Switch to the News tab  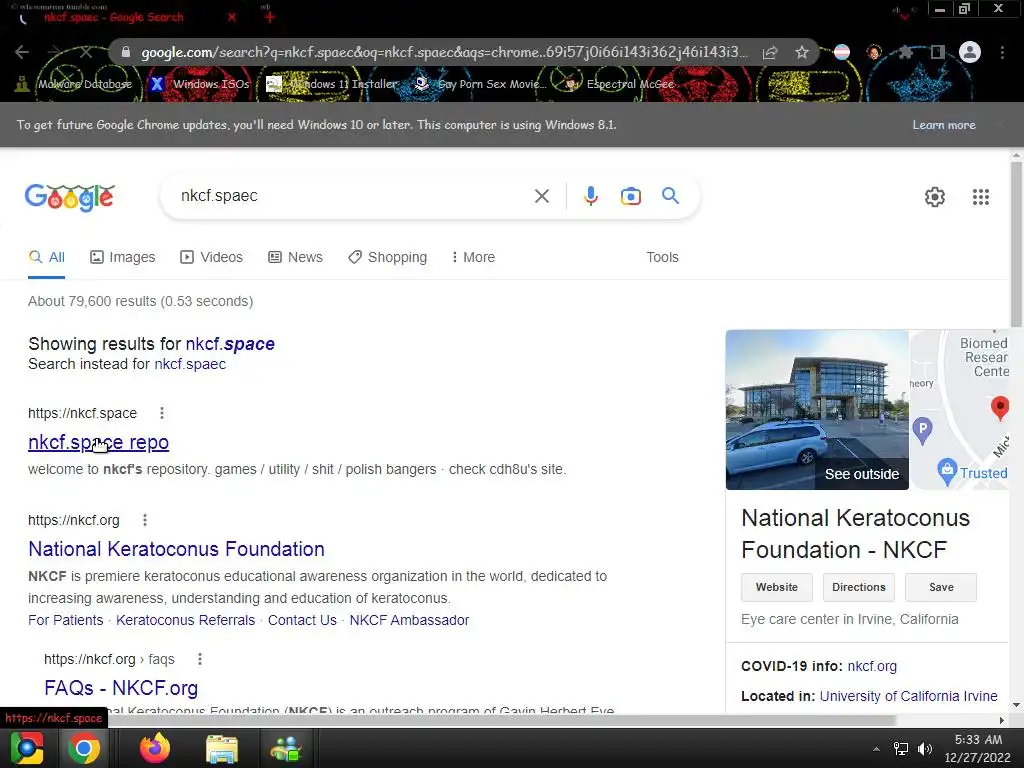295,257
